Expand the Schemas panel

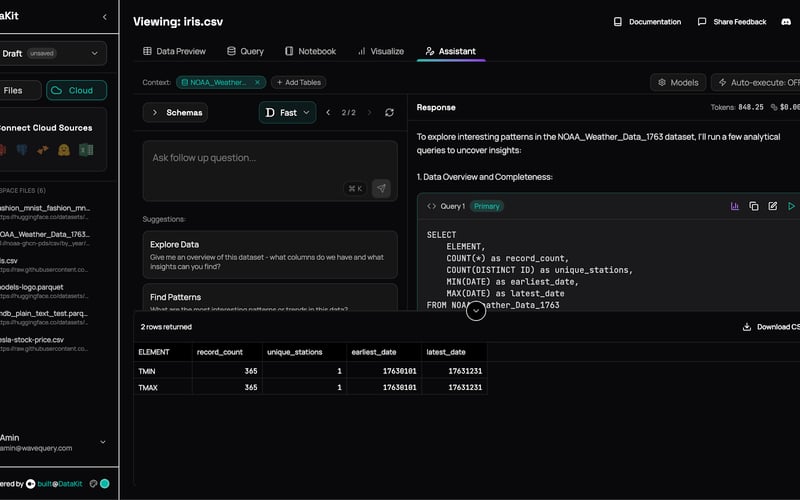pos(176,112)
